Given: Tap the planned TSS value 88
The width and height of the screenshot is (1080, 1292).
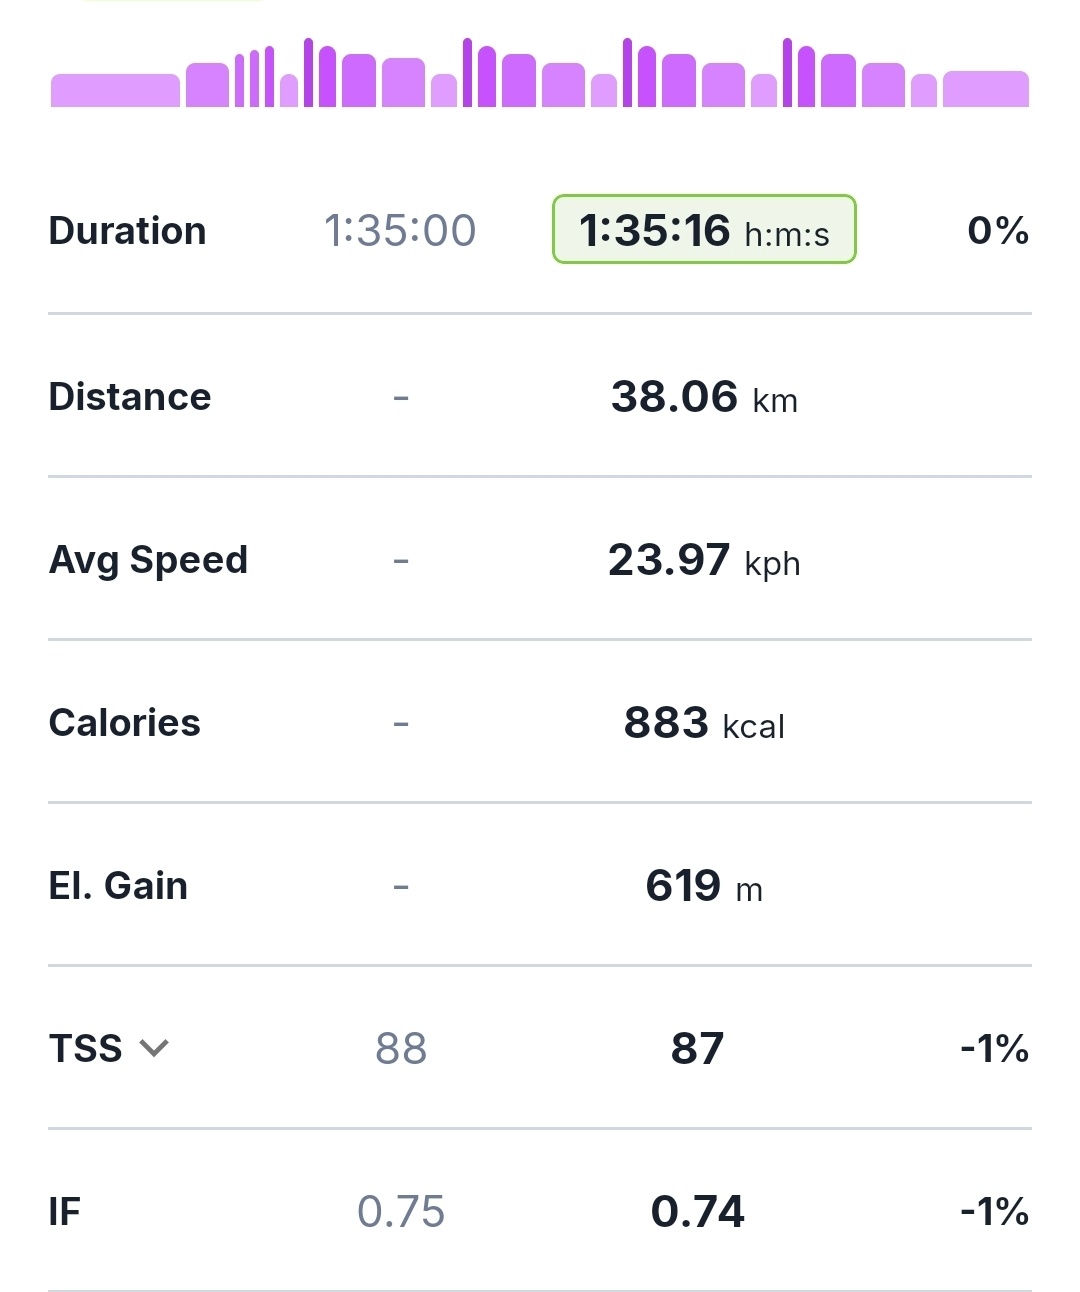Looking at the screenshot, I should (x=401, y=1048).
